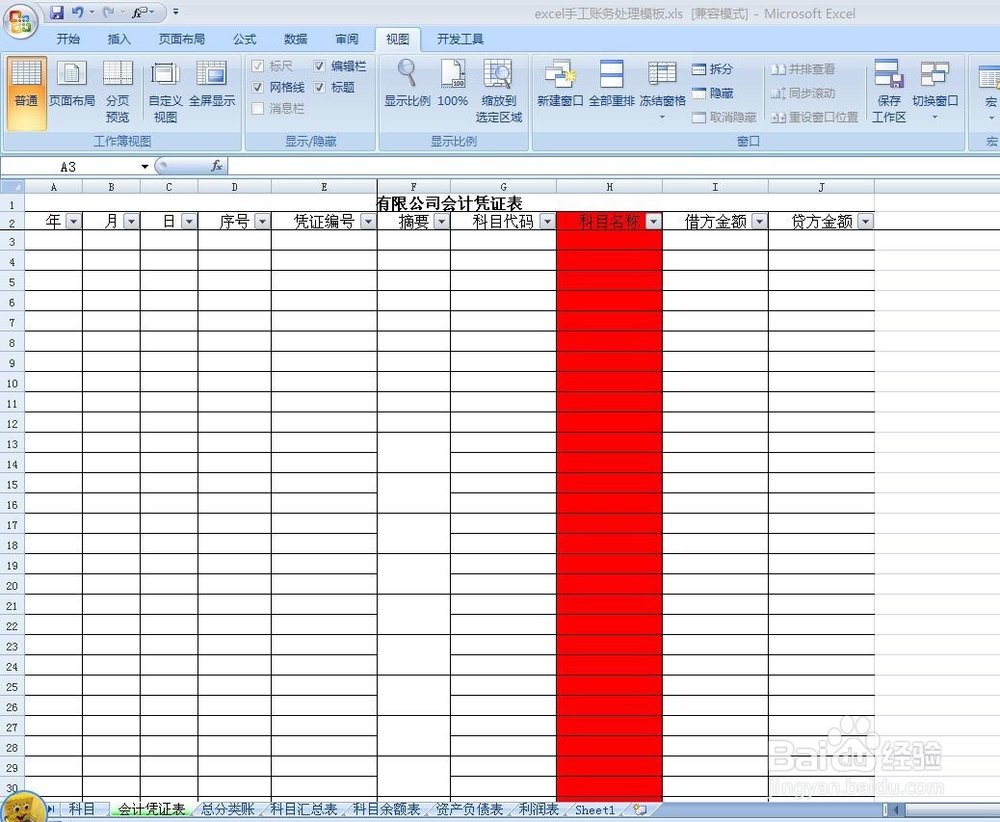This screenshot has height=822, width=1000.
Task: Click the select-all corner of grid
Action: [12, 187]
